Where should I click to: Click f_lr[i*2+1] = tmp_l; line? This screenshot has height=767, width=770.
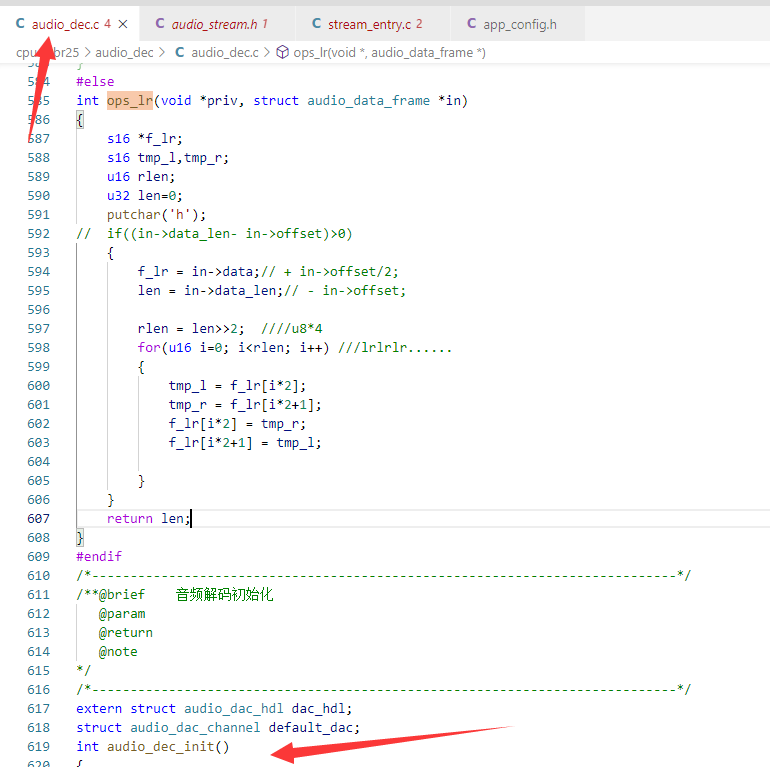(x=245, y=443)
